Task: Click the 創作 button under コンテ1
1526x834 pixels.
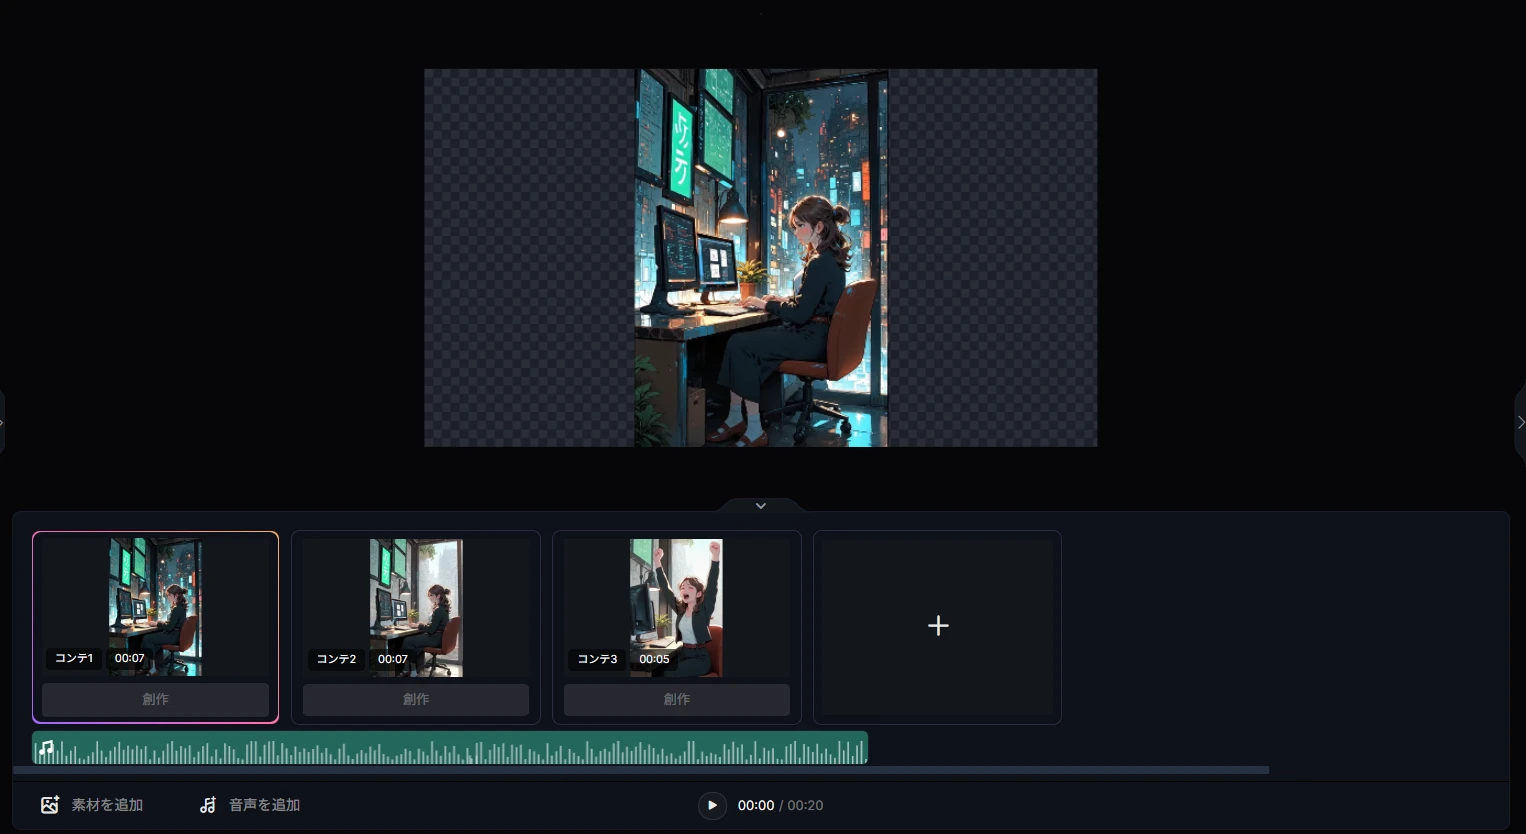Action: pyautogui.click(x=155, y=699)
